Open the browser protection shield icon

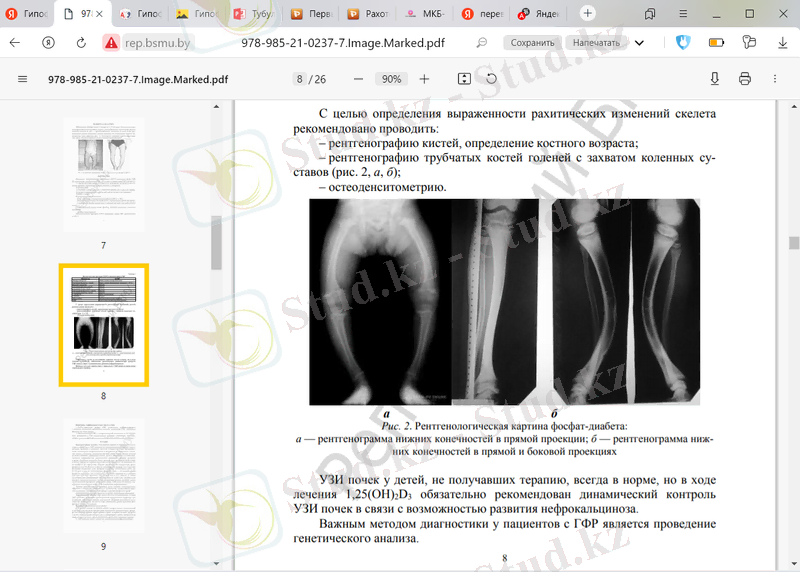[683, 43]
